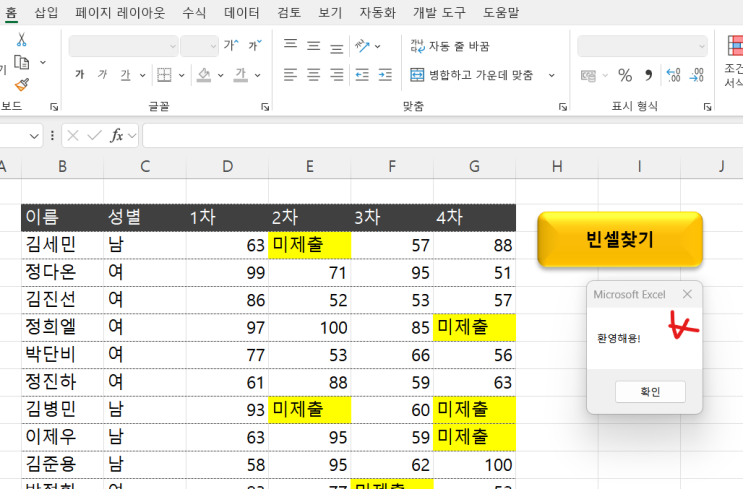Open the 글꼴 font settings dialog launcher
This screenshot has height=489, width=743.
pyautogui.click(x=265, y=107)
